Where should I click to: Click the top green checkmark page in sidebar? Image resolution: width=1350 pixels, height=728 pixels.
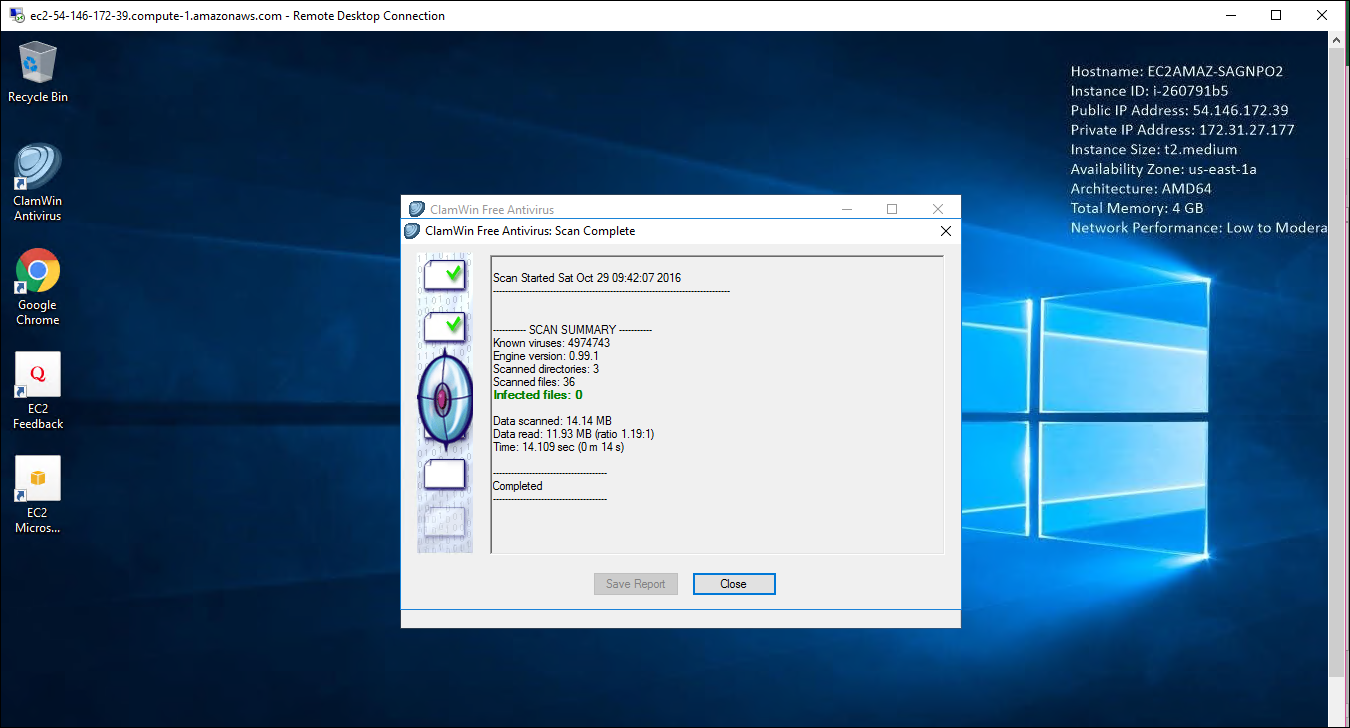click(445, 274)
